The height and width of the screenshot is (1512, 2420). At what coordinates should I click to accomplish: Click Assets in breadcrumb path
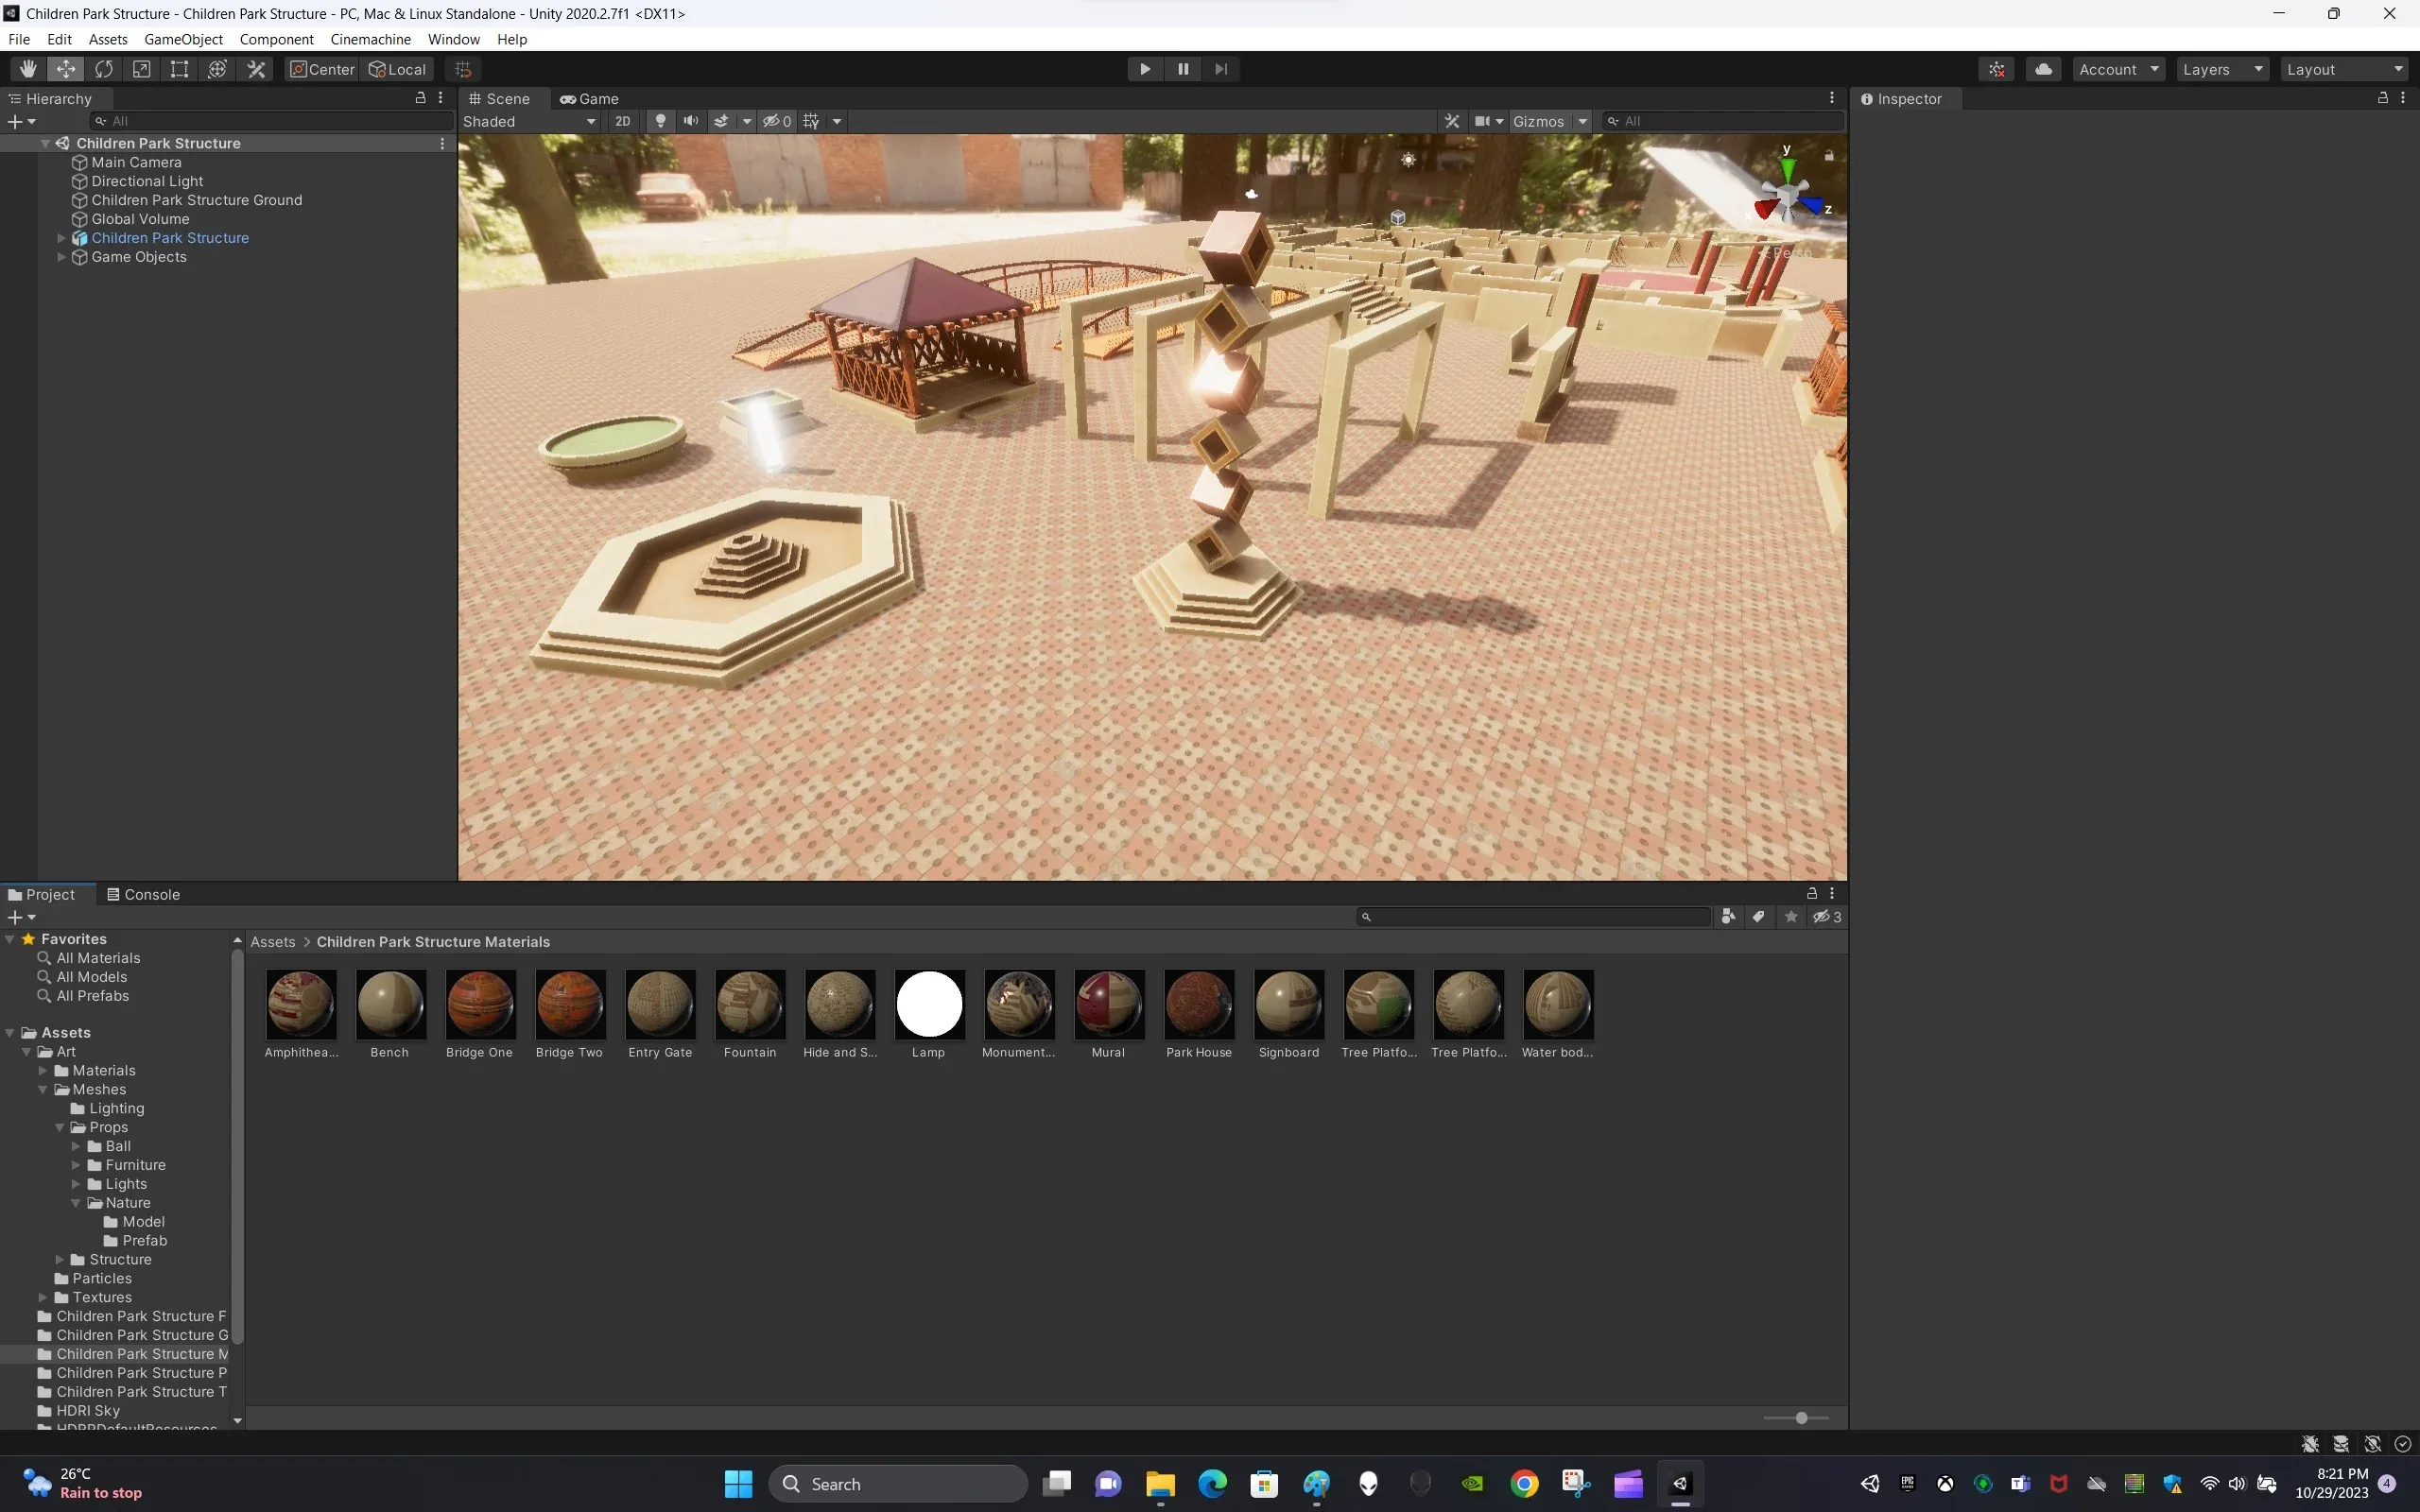click(x=272, y=942)
